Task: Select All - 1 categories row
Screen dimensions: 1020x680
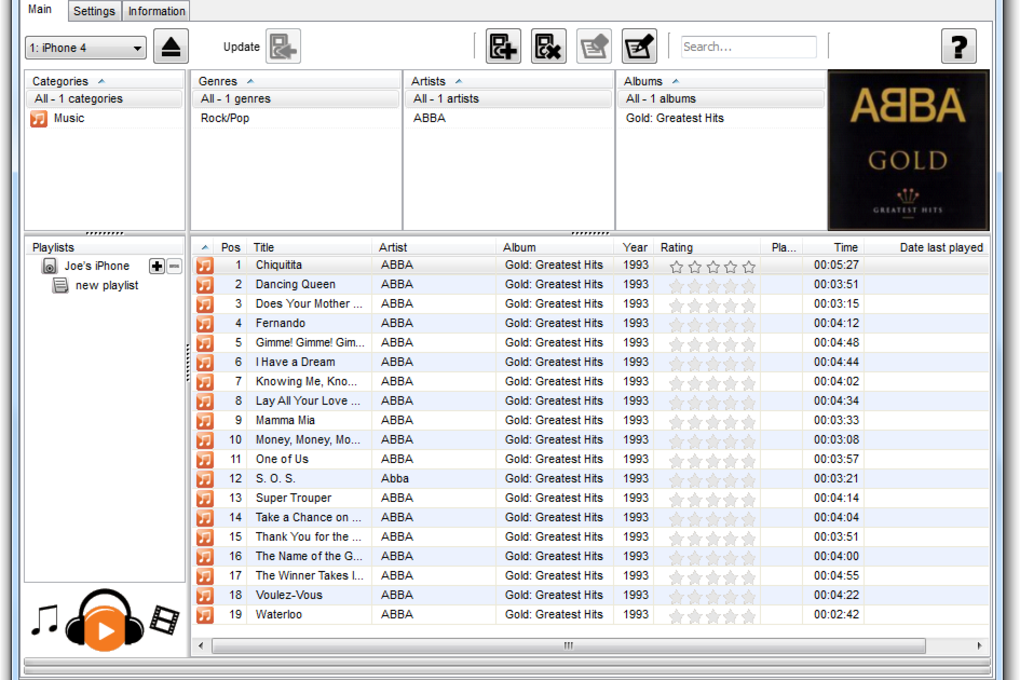Action: pos(105,99)
